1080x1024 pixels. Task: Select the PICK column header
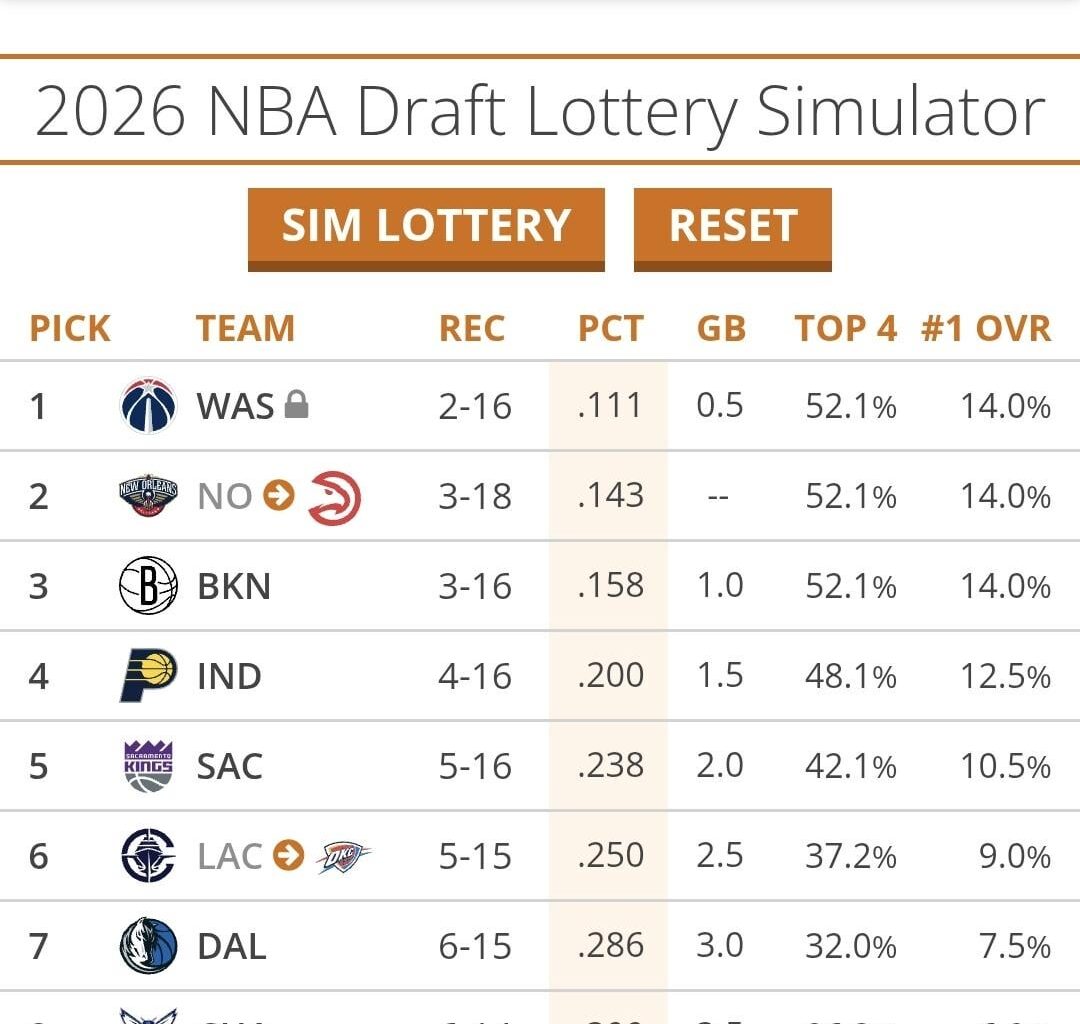coord(68,328)
